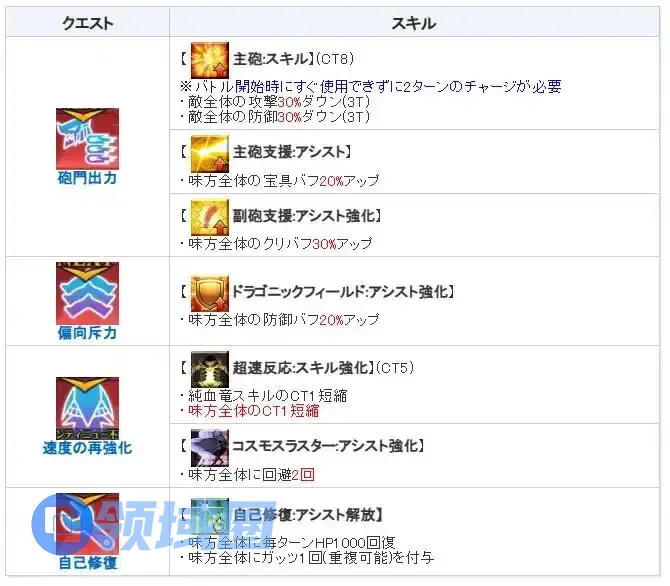Click the red 味方全体のCT1短縮 text
The height and width of the screenshot is (586, 670).
click(x=254, y=411)
